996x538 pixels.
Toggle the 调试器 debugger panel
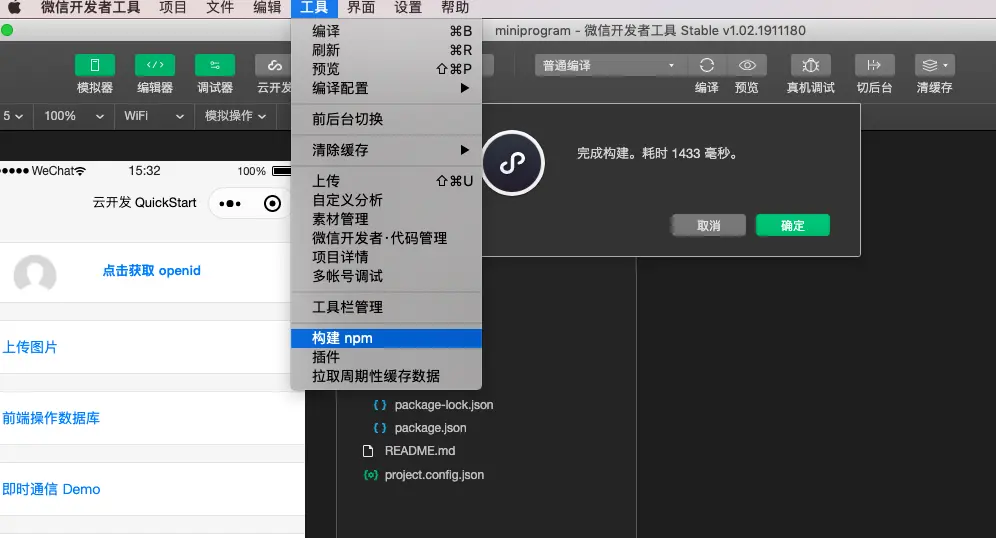click(x=215, y=65)
